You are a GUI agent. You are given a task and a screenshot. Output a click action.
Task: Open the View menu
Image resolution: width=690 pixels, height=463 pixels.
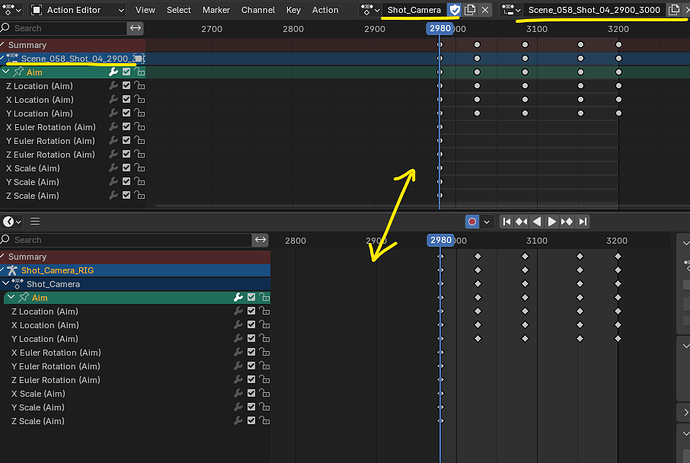click(145, 10)
